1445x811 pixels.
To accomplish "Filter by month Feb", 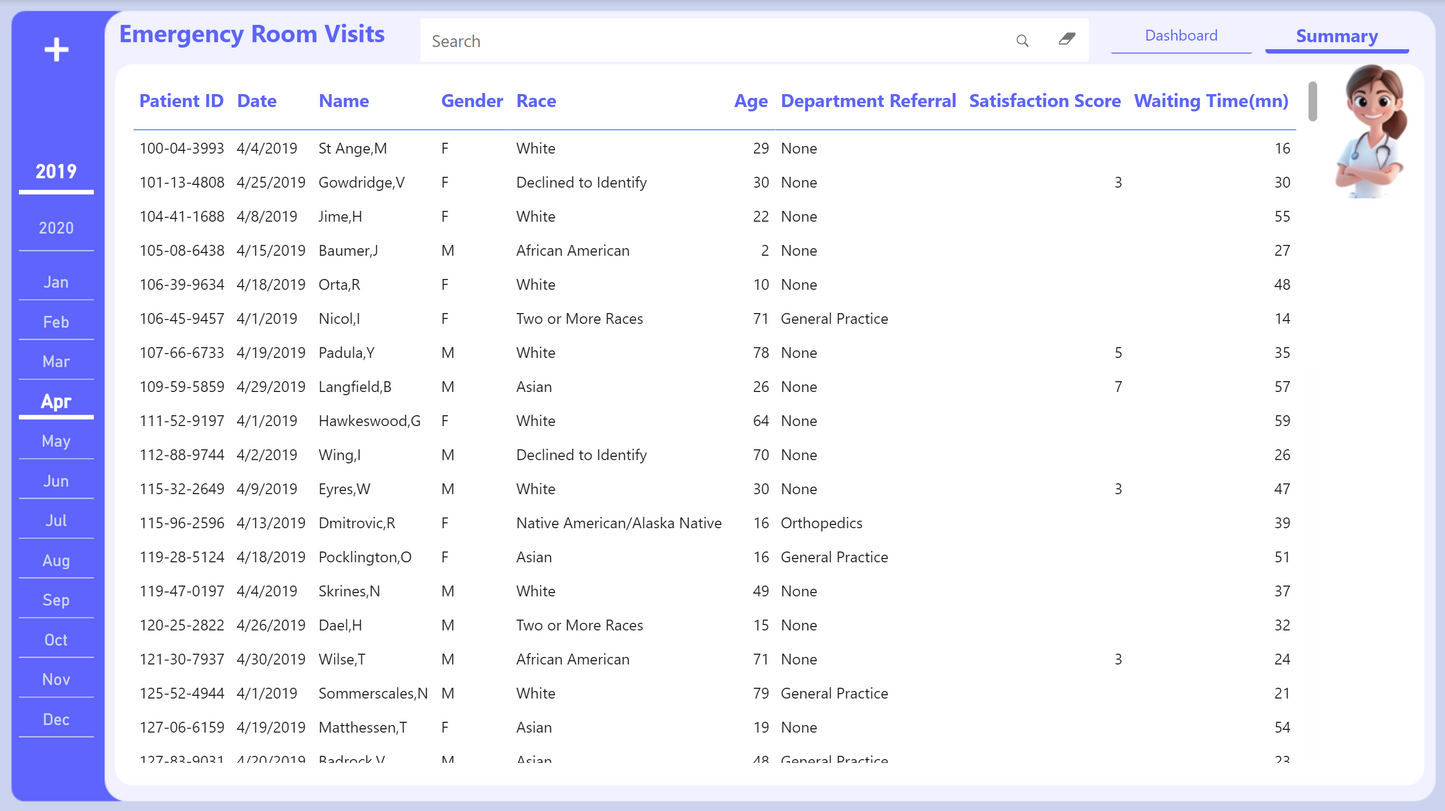I will click(56, 323).
